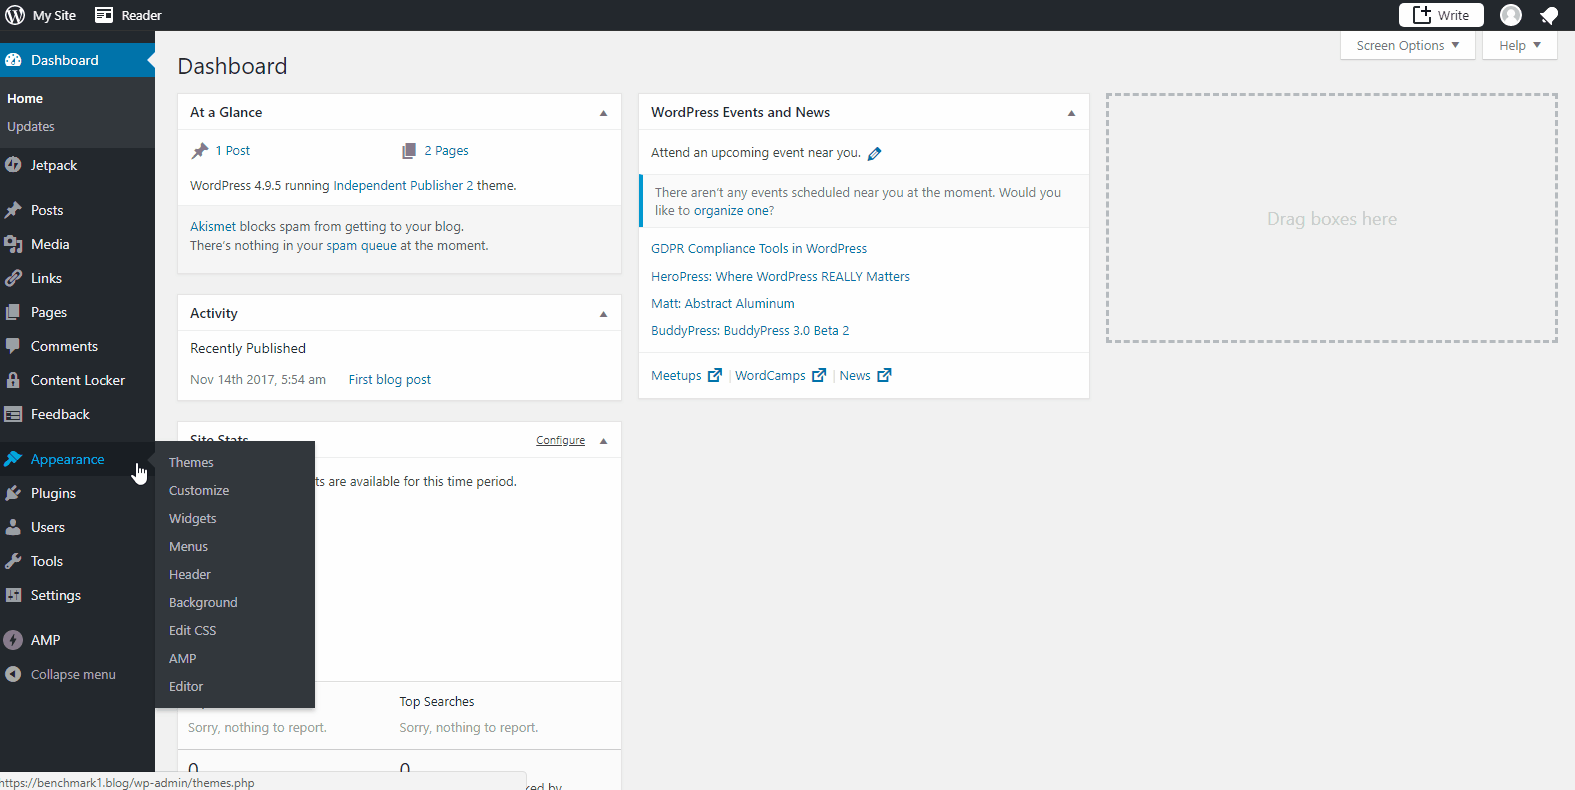Collapse the At a Glance panel
This screenshot has width=1575, height=790.
pos(603,113)
